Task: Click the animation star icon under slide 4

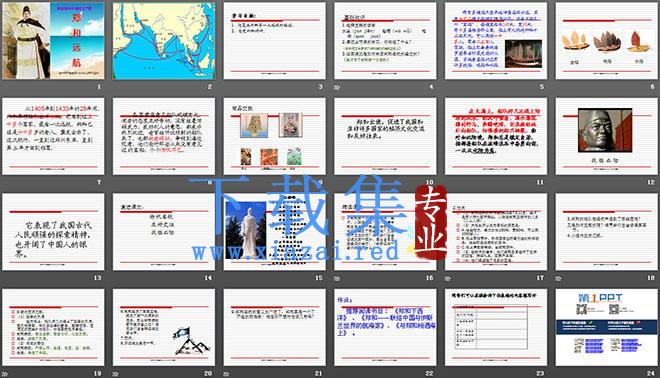Action: pyautogui.click(x=337, y=88)
